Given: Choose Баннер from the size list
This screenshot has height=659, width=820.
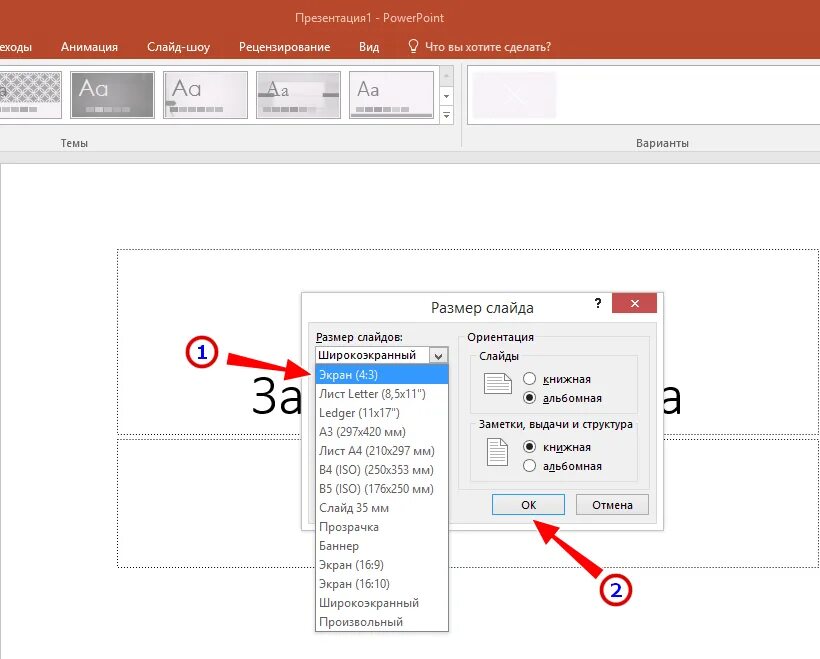Looking at the screenshot, I should [382, 546].
